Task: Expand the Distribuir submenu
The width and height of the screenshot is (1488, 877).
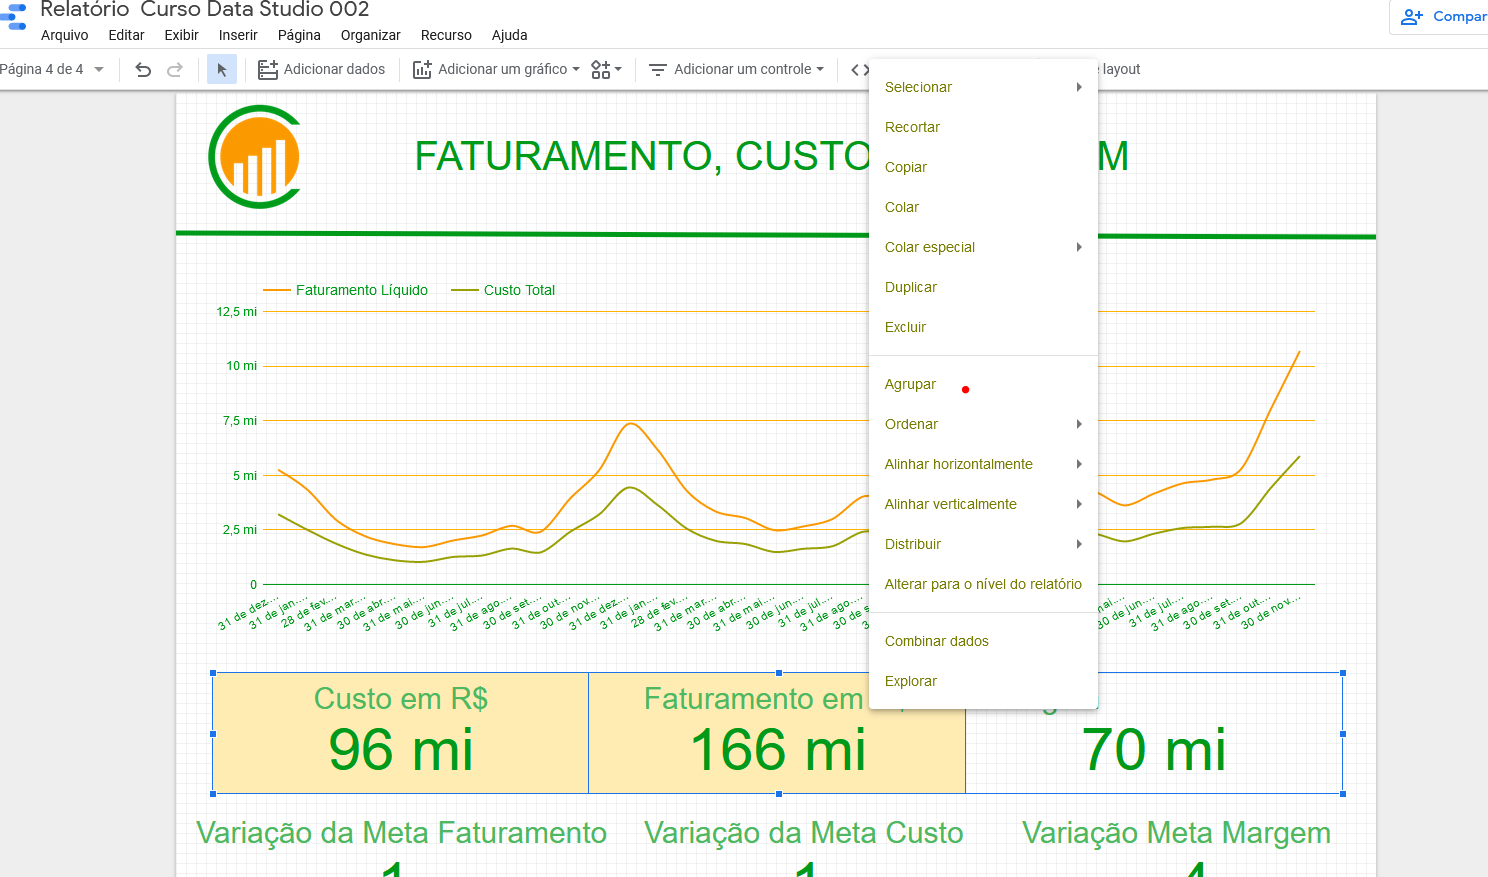Action: 983,544
